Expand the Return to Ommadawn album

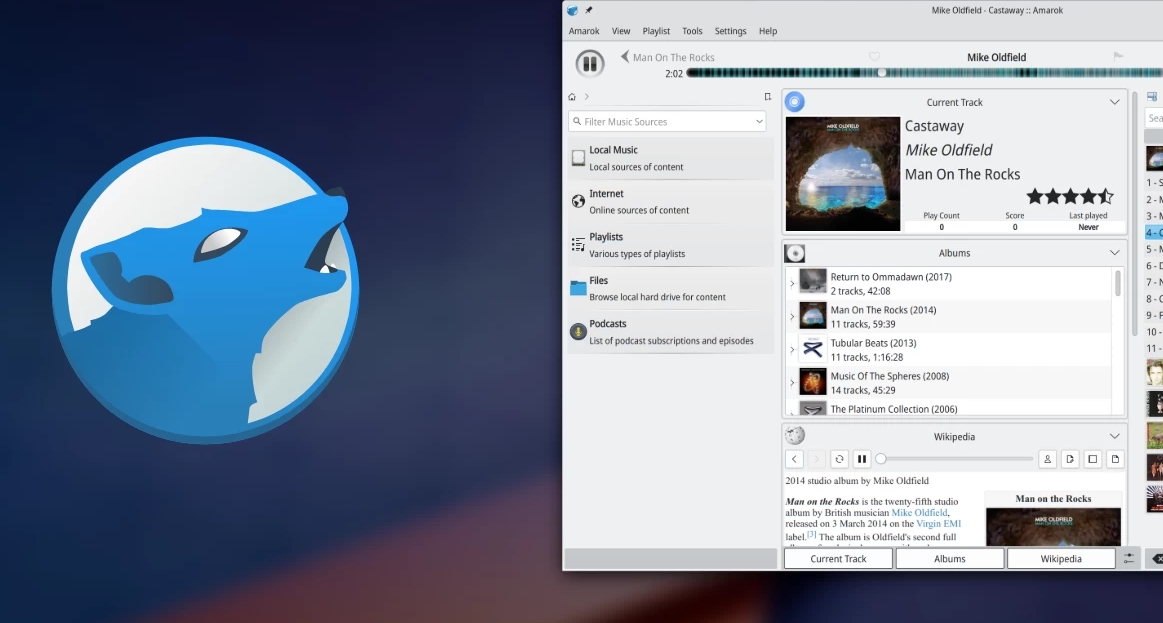pos(792,283)
